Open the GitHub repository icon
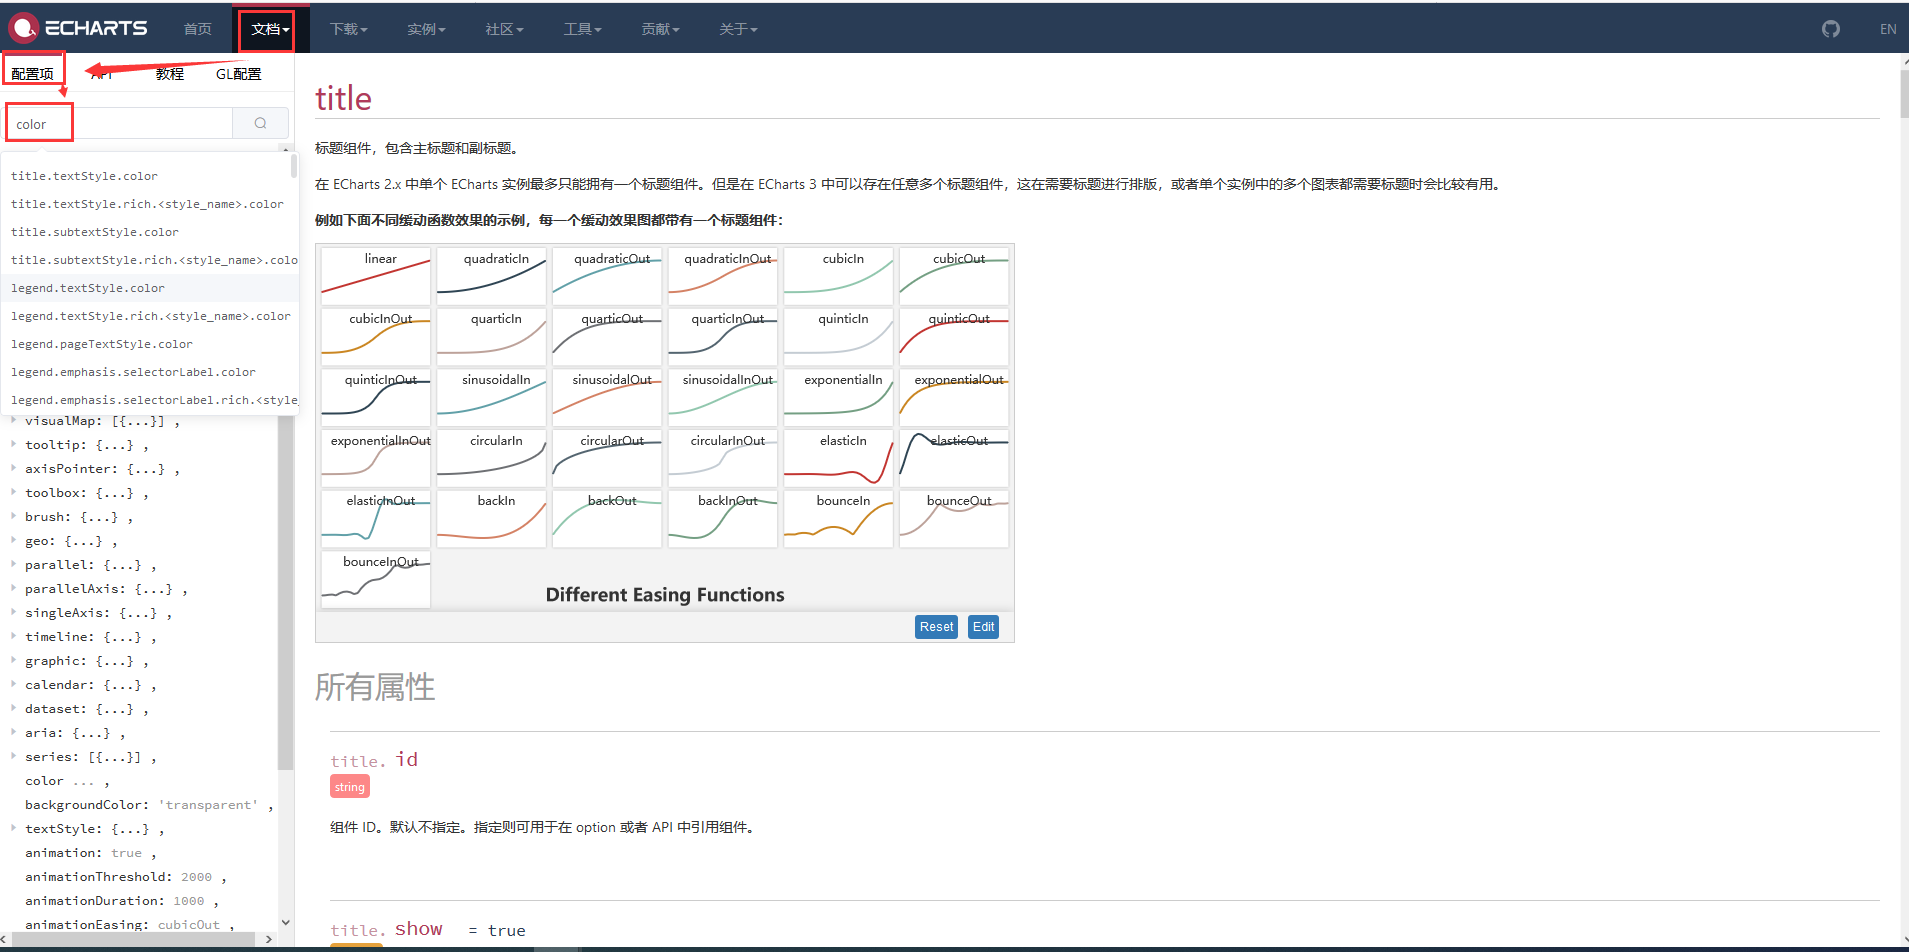The image size is (1909, 952). [1831, 29]
